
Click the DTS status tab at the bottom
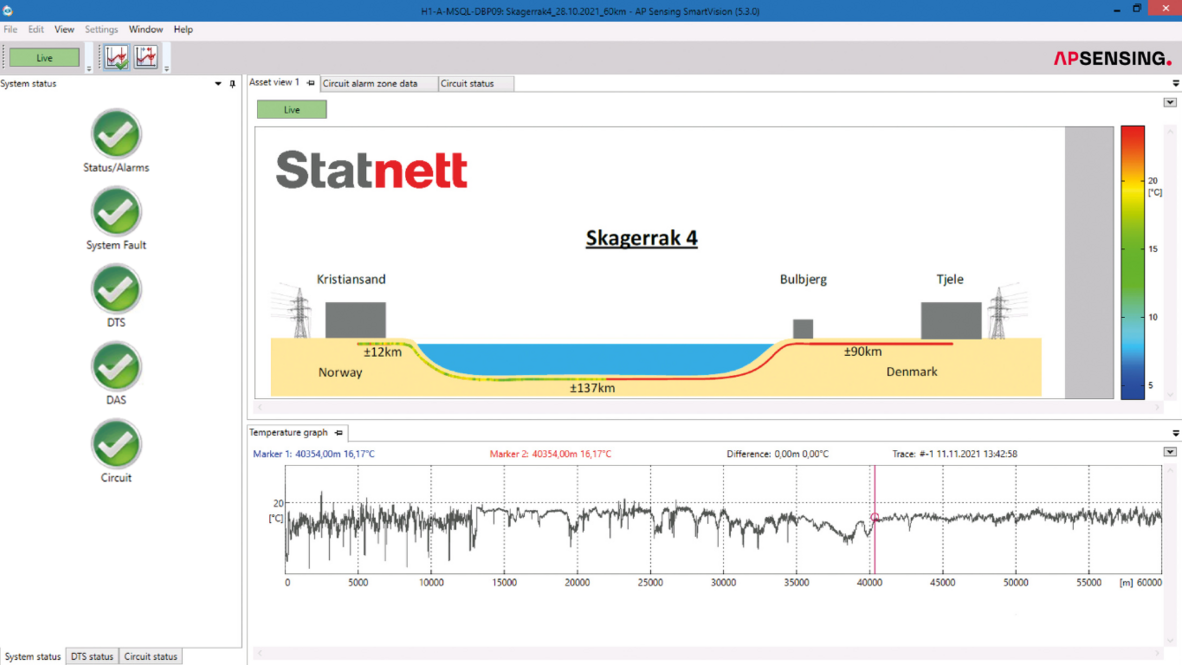tap(92, 656)
